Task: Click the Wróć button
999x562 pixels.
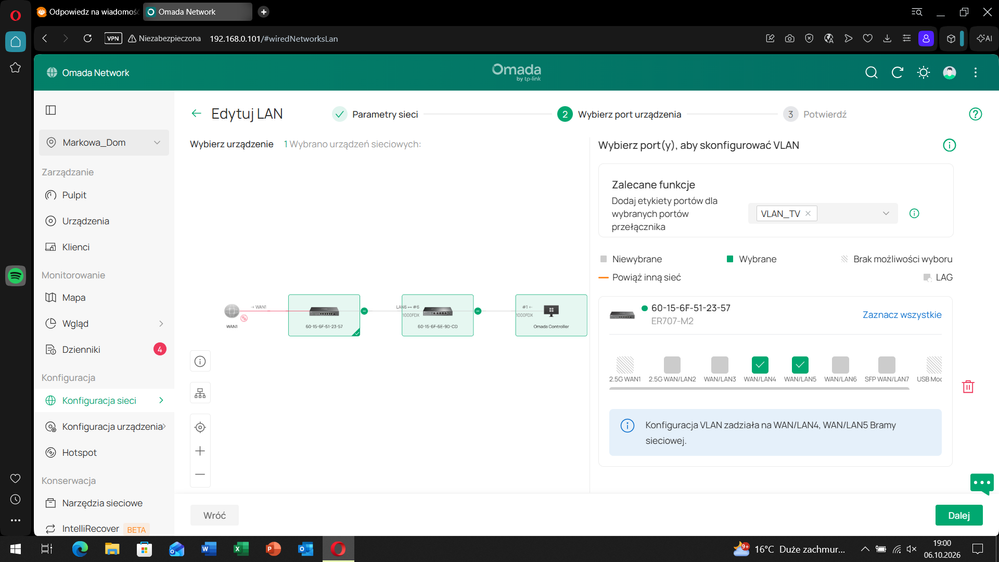Action: click(215, 515)
